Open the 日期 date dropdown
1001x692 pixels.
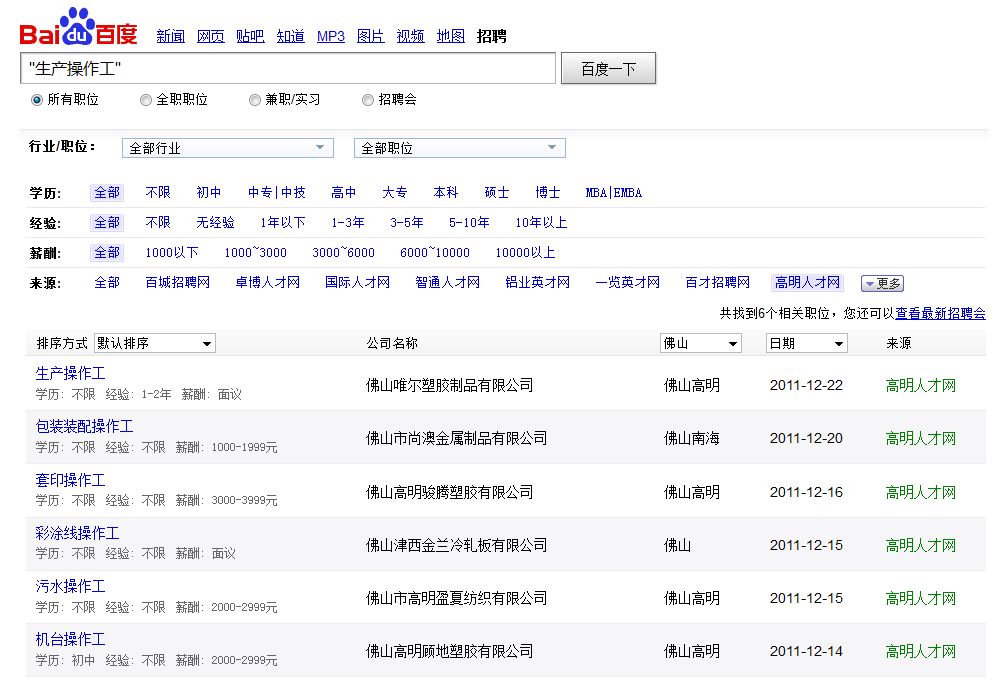click(x=806, y=343)
